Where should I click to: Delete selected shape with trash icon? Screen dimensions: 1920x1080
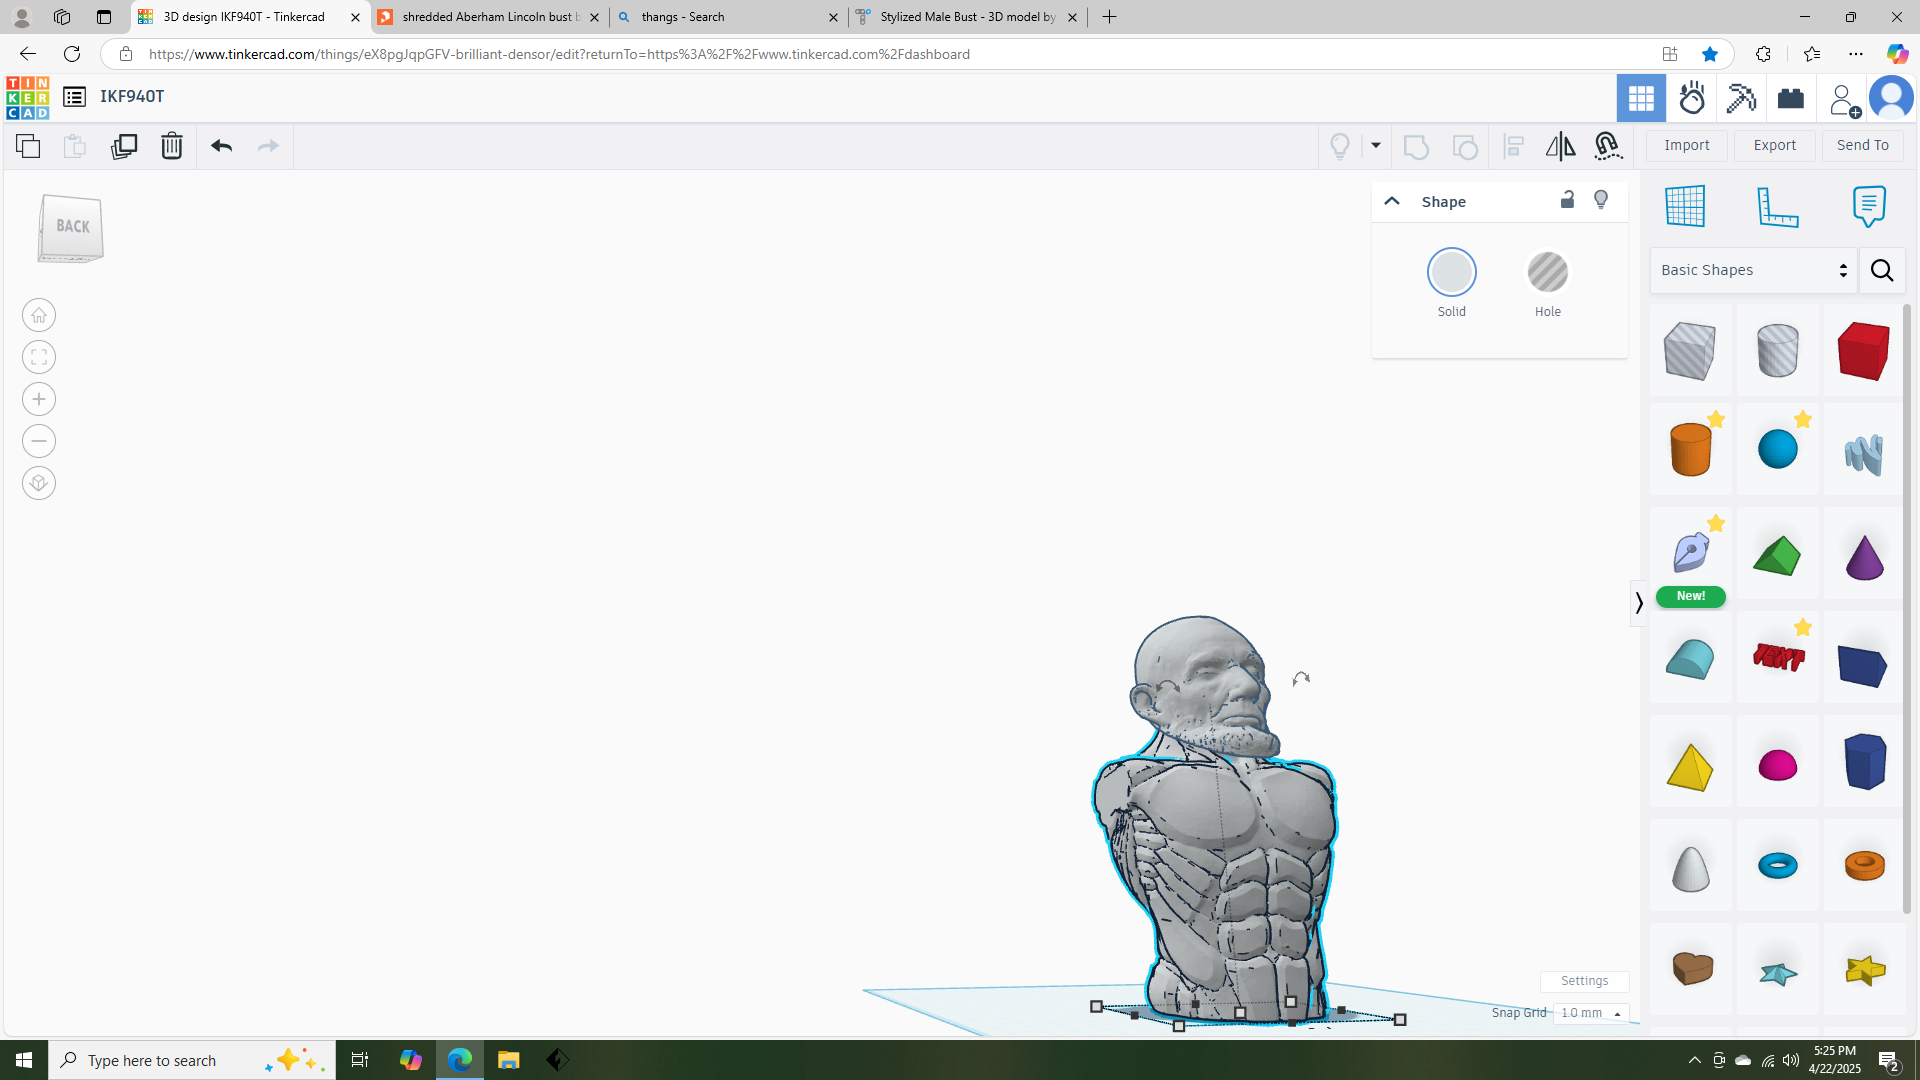172,146
